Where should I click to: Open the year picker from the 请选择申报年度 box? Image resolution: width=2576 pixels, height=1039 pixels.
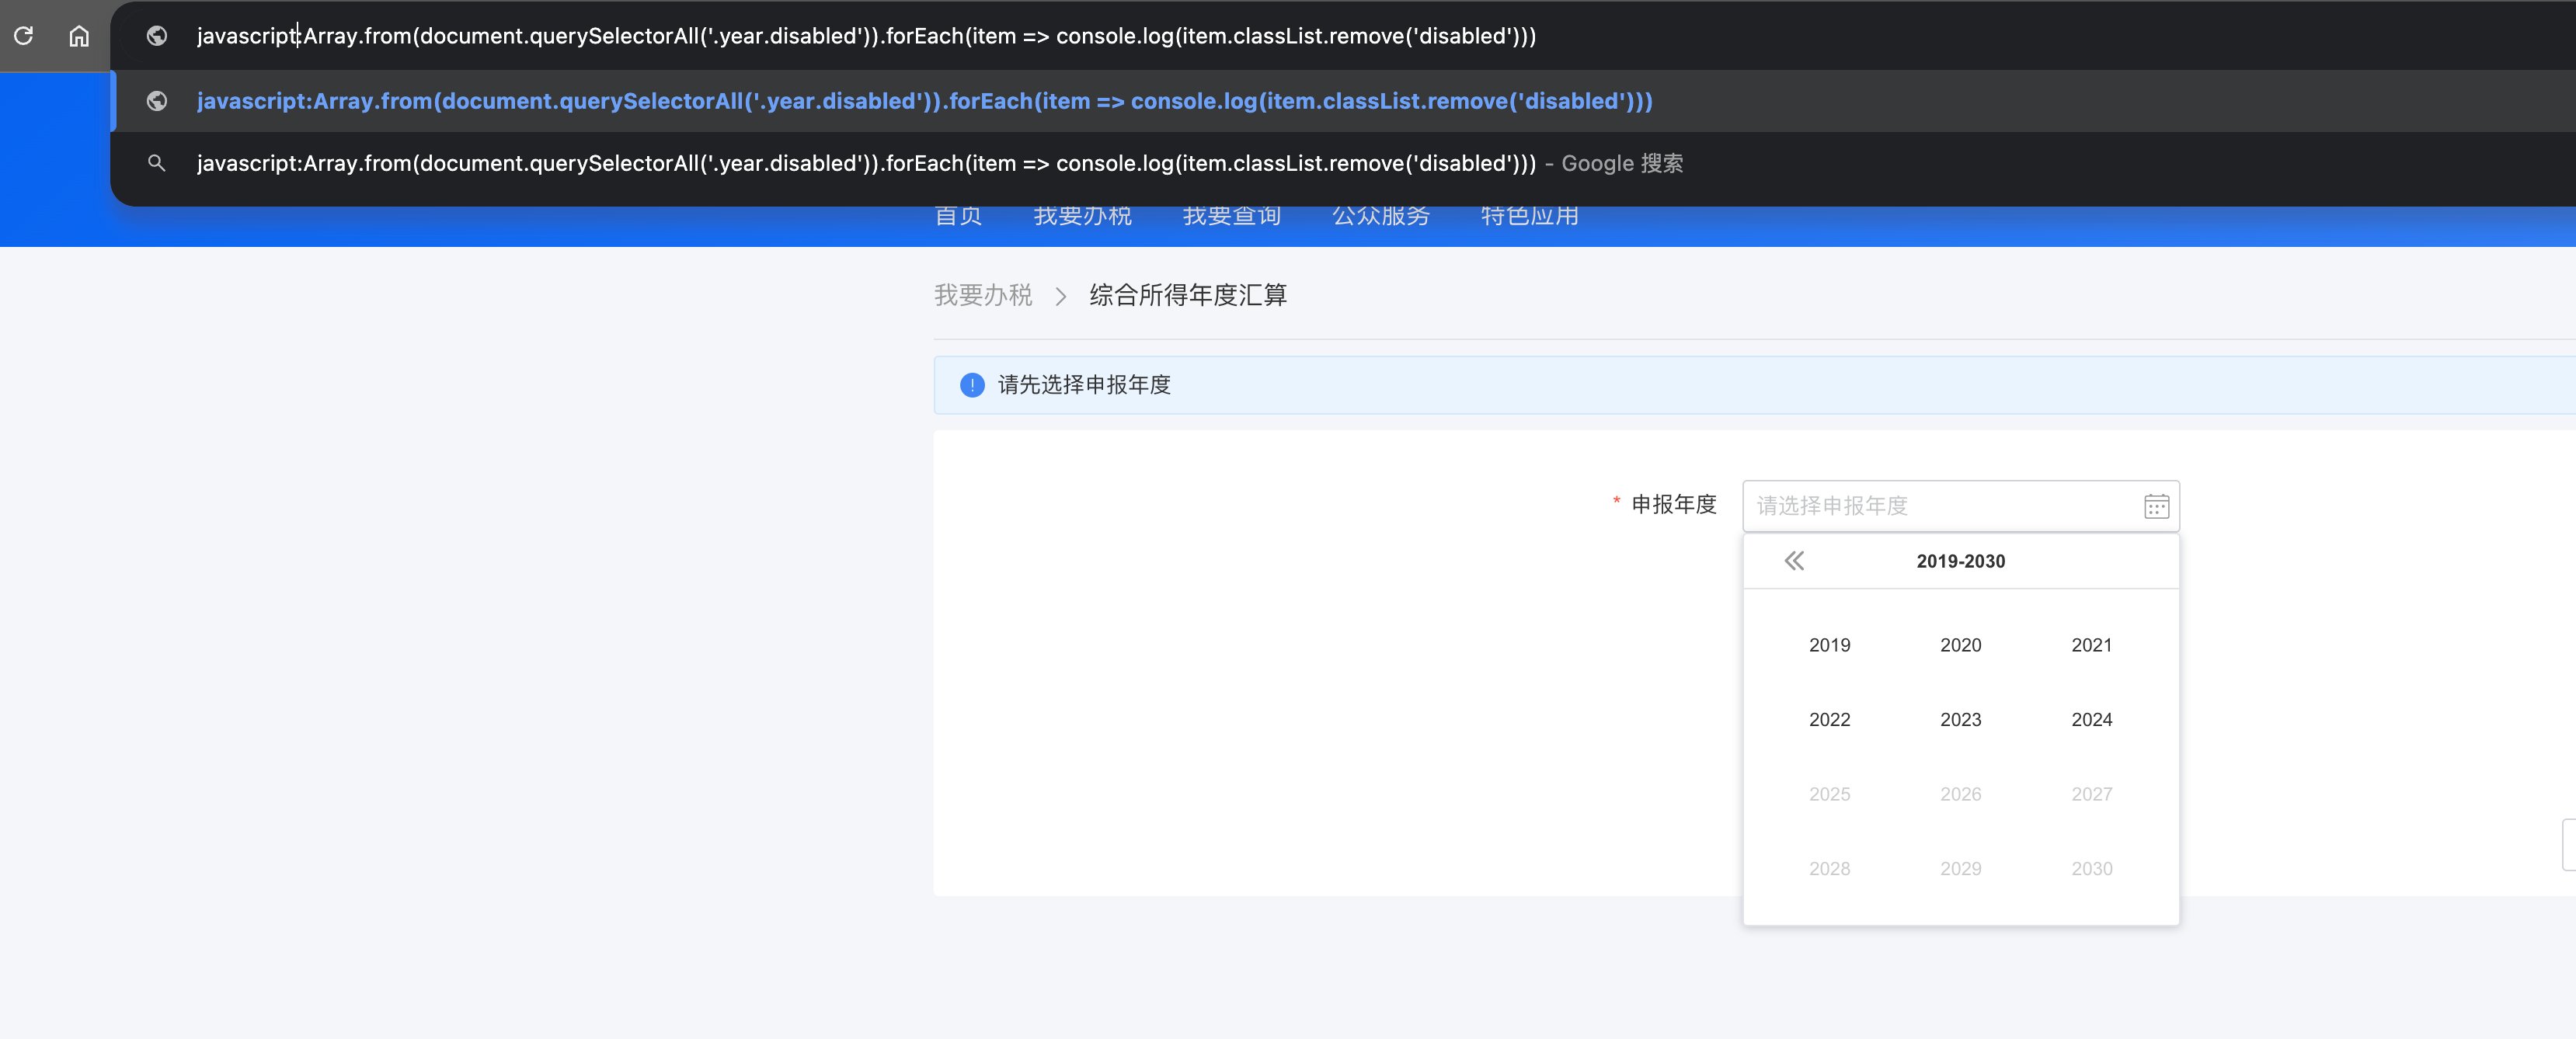[x=1900, y=506]
